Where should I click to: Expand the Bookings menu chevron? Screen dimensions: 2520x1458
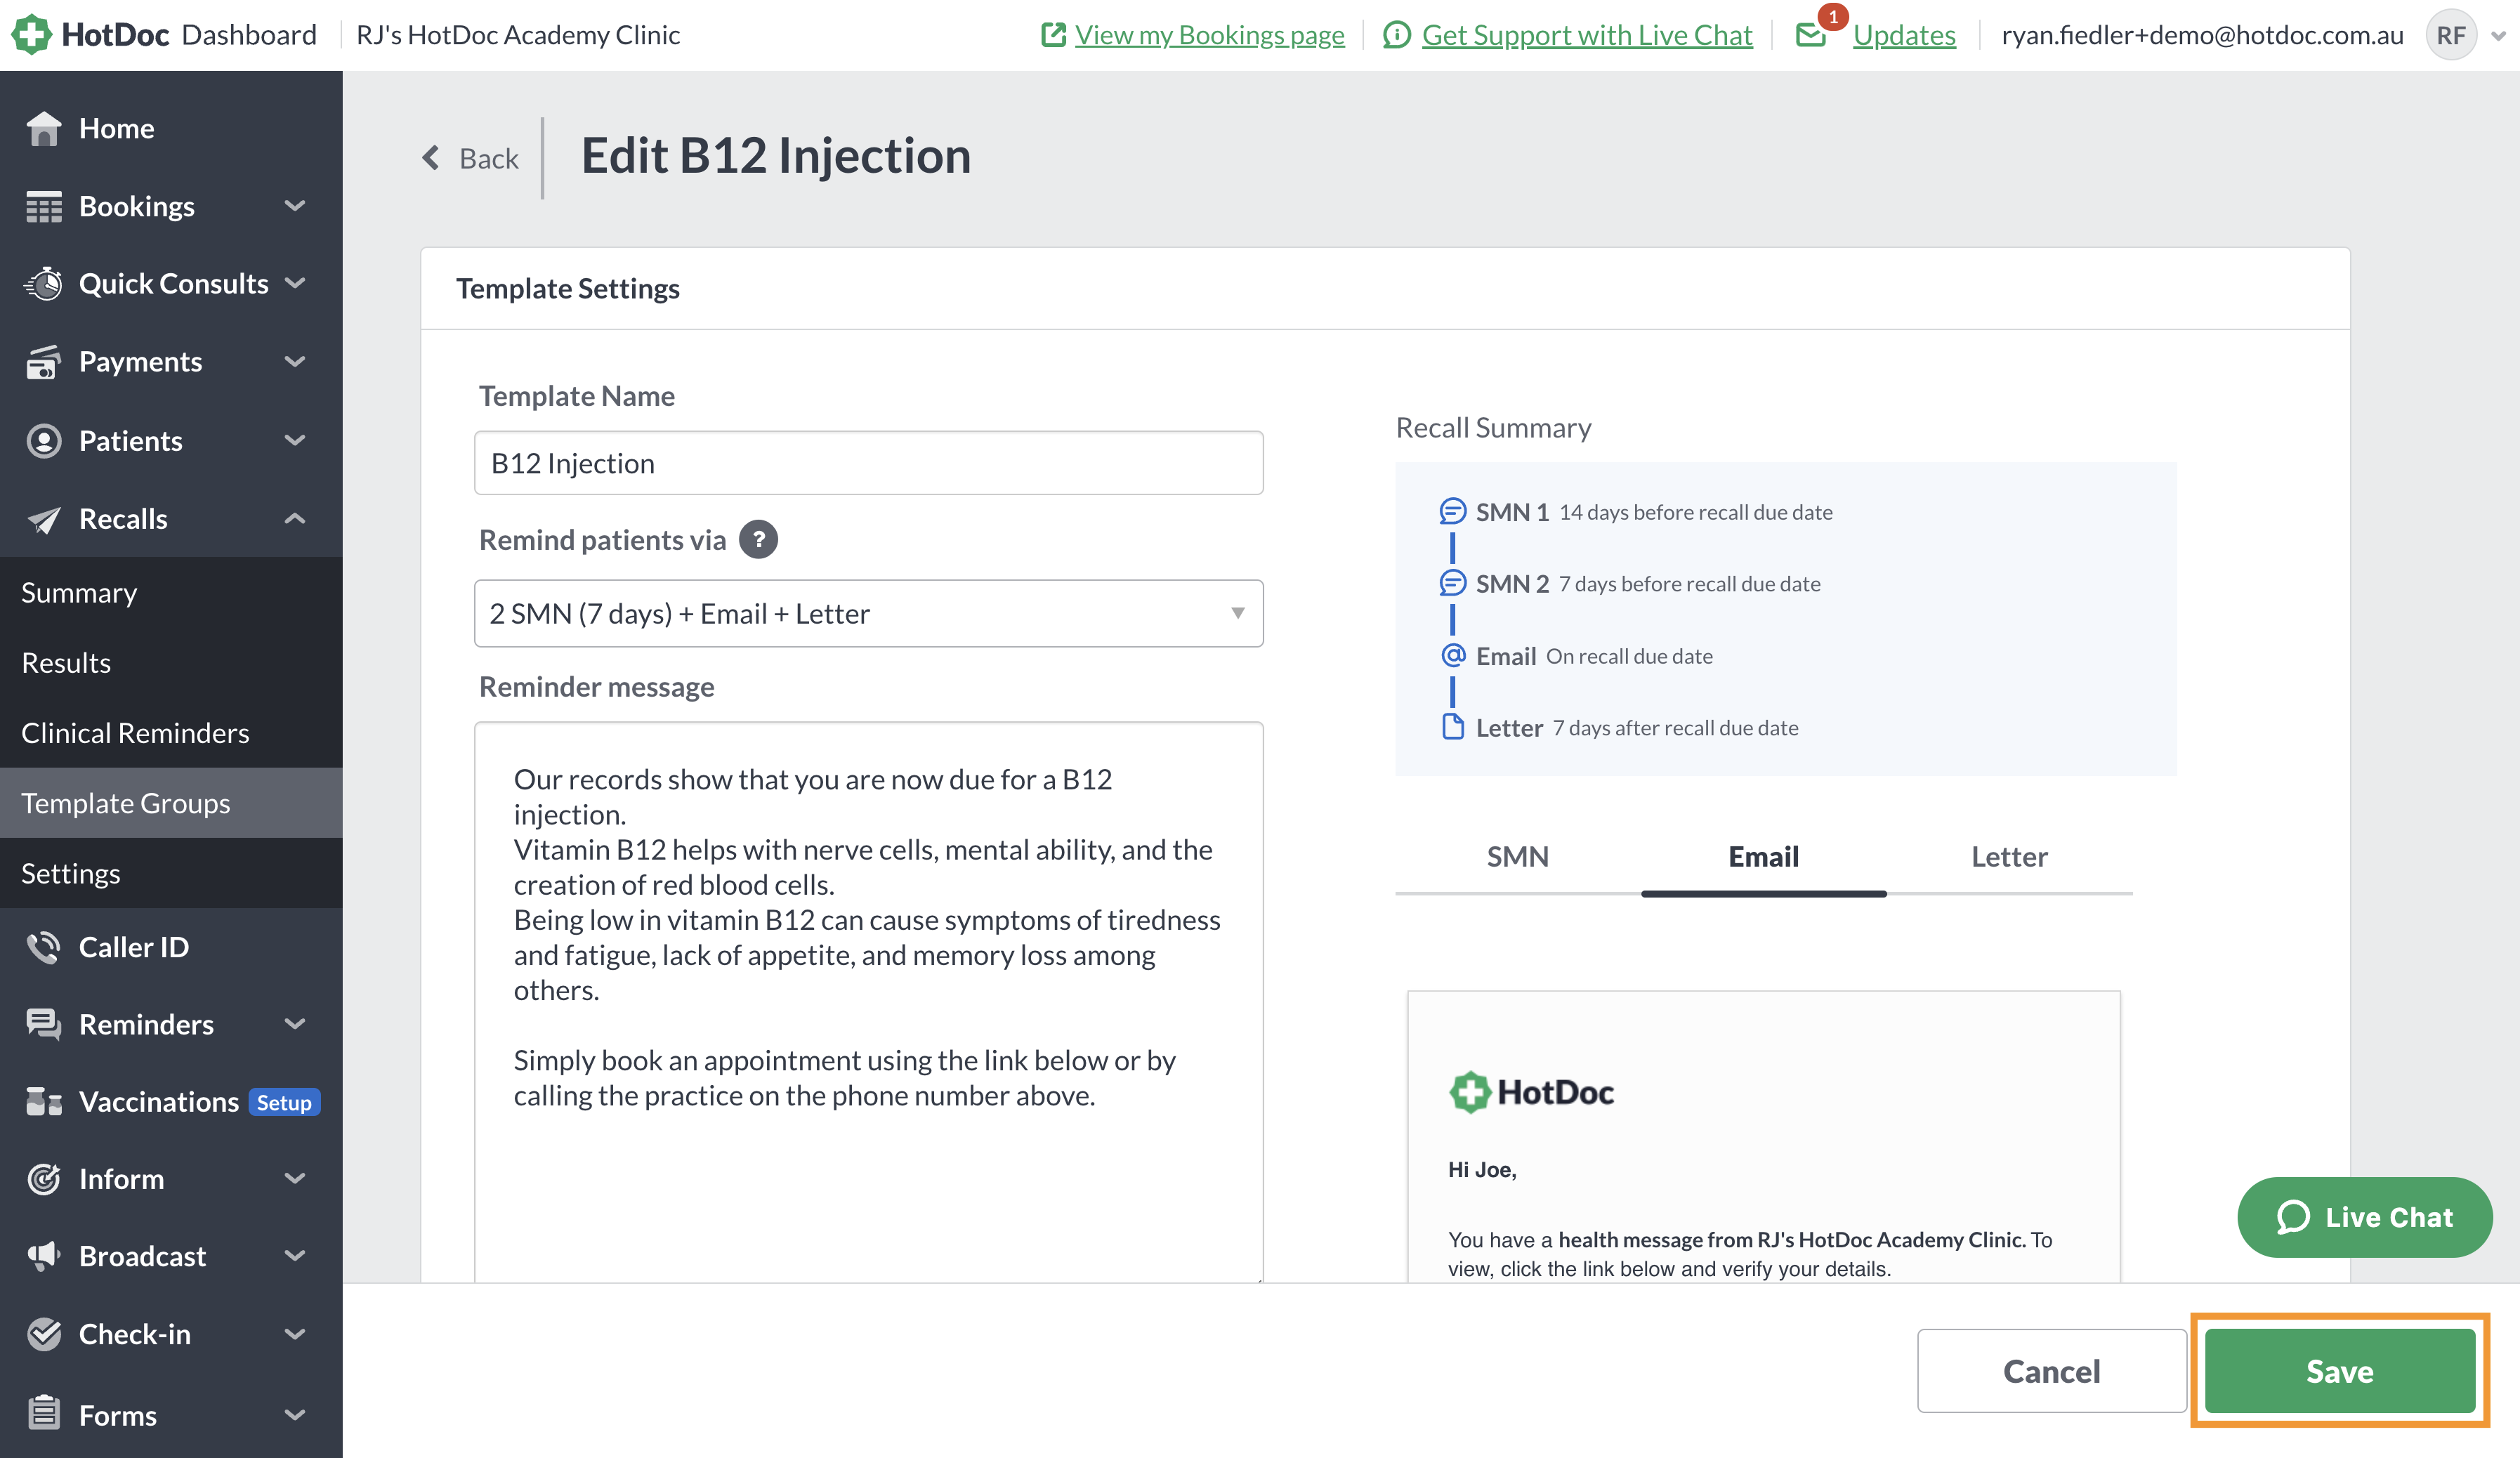point(294,206)
